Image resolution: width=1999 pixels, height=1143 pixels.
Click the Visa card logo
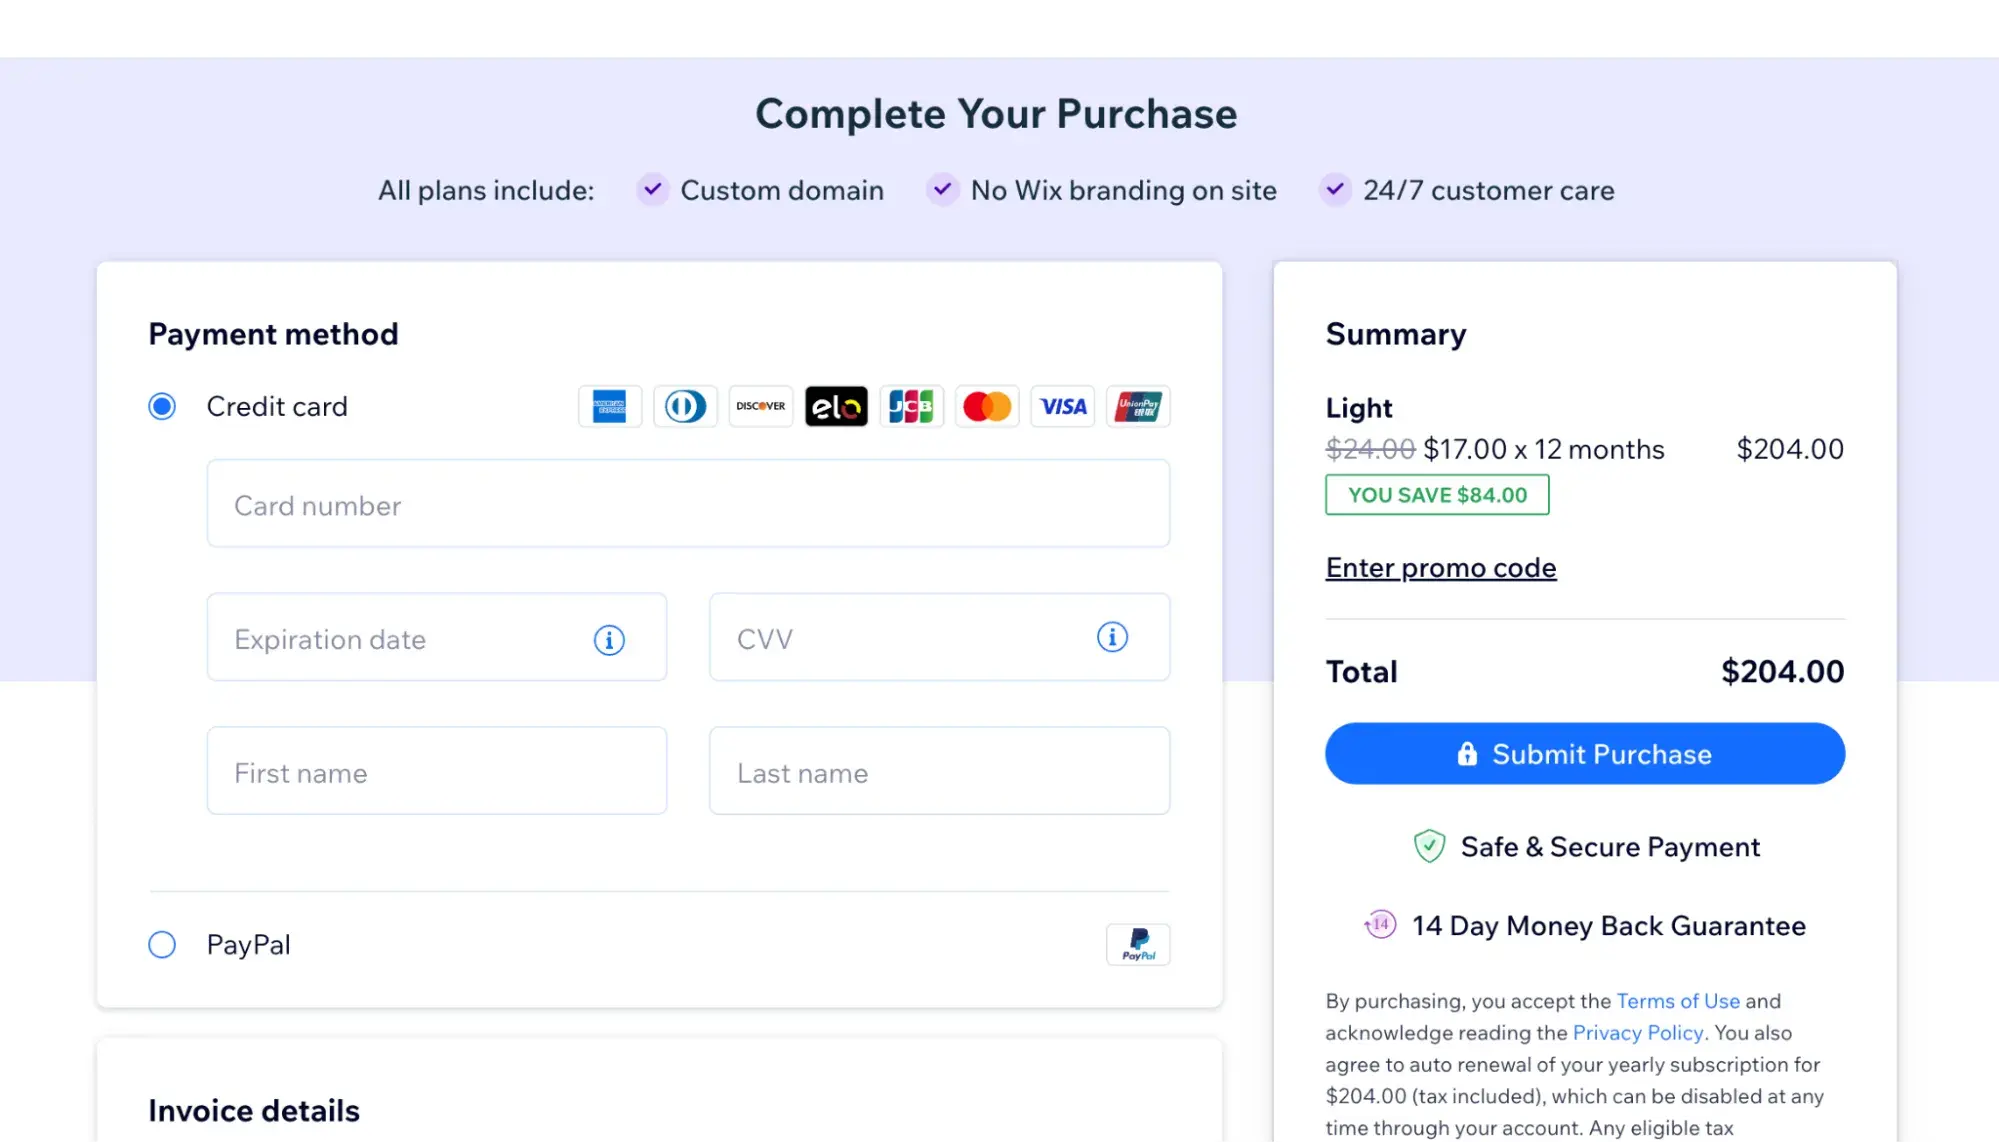coord(1063,406)
